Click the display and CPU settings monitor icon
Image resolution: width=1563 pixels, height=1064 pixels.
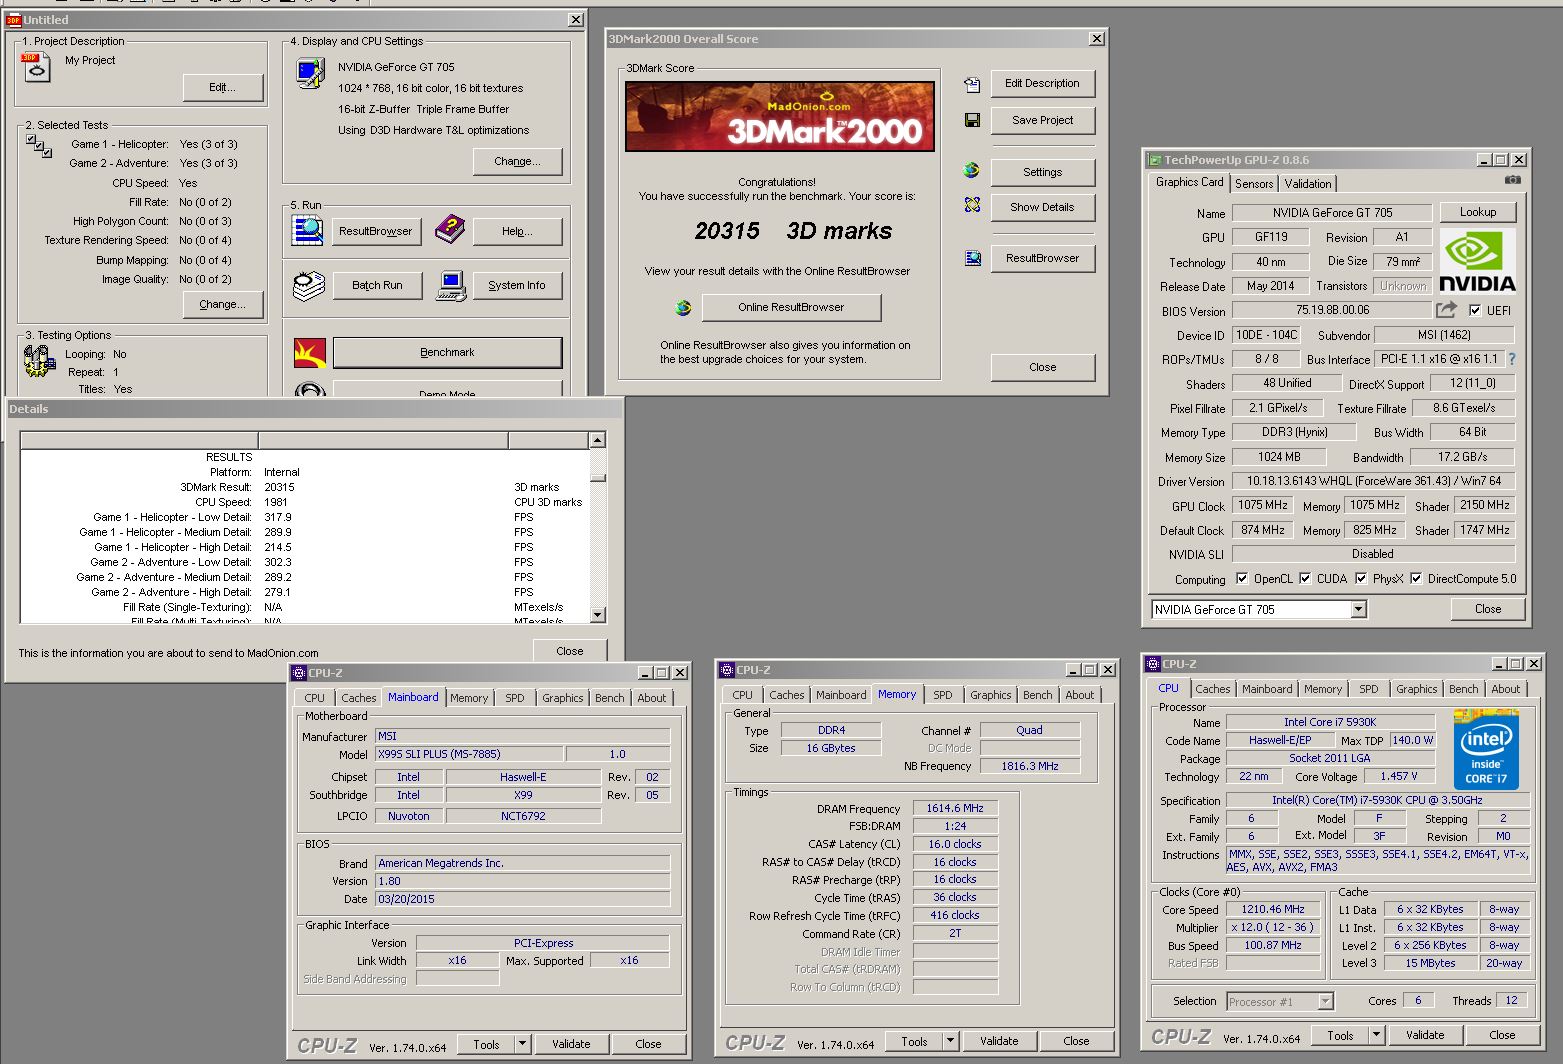[310, 73]
